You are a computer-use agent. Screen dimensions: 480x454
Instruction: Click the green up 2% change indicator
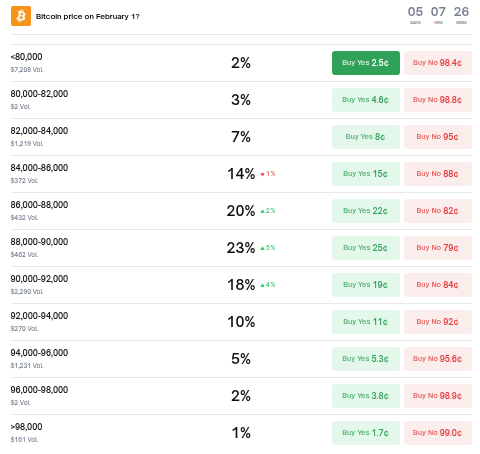click(x=268, y=211)
